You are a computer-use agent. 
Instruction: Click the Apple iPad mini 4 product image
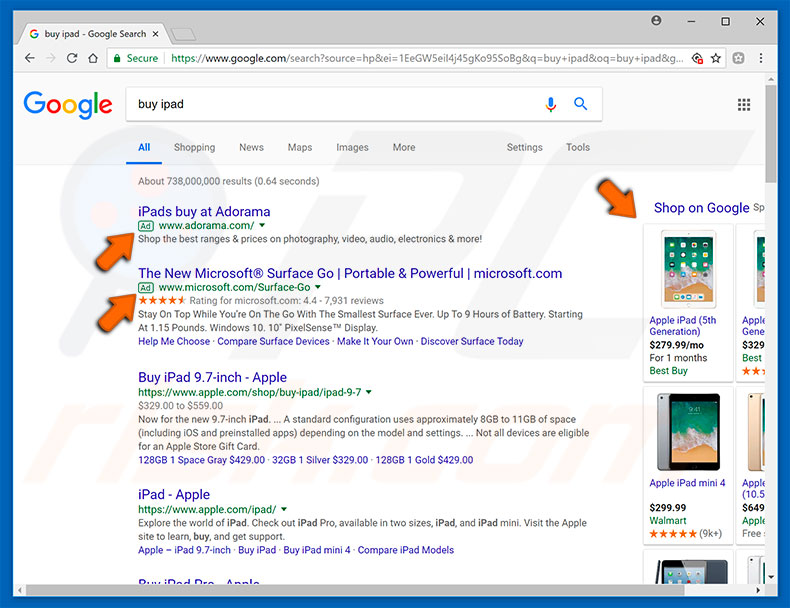coord(688,432)
